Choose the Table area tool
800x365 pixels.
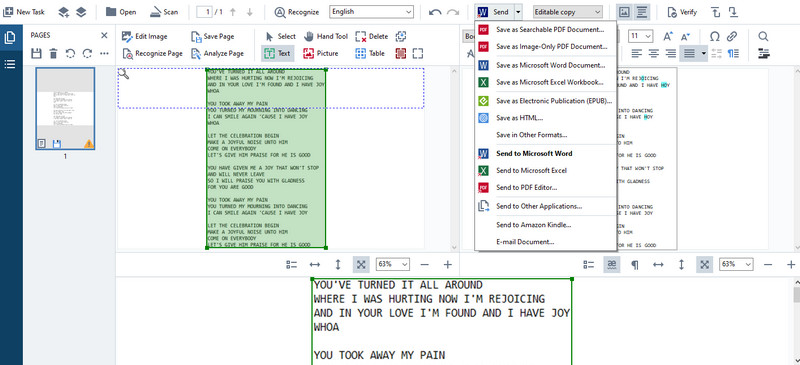point(370,53)
